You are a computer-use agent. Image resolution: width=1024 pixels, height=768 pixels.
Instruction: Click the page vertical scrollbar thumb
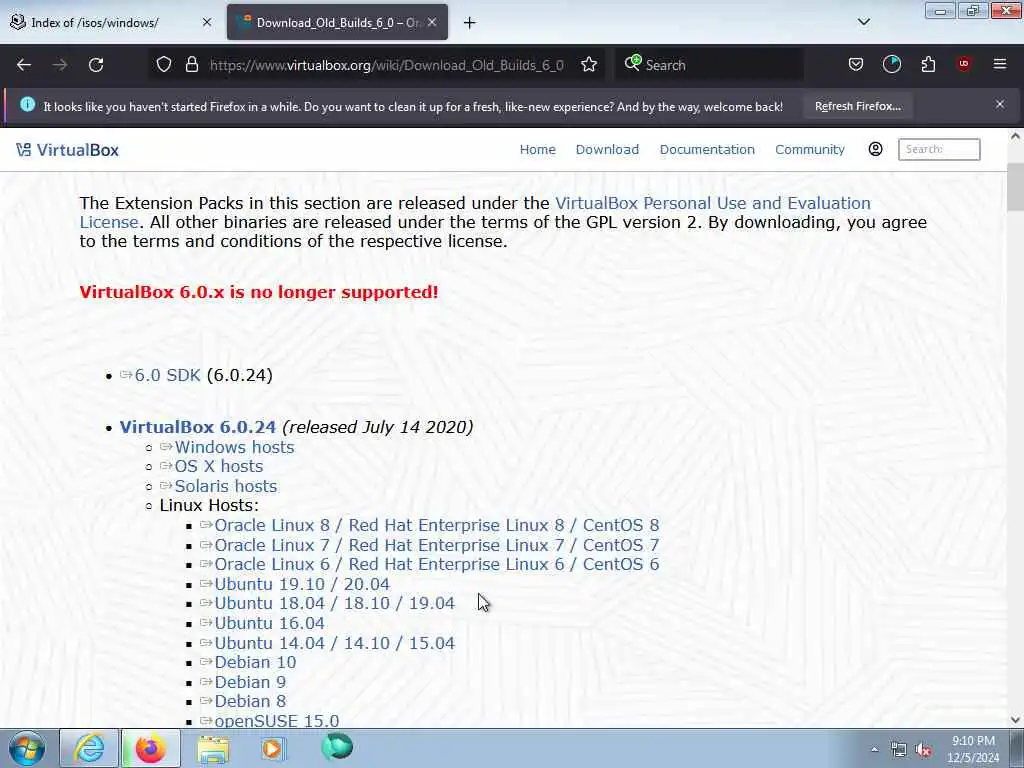pos(1015,185)
